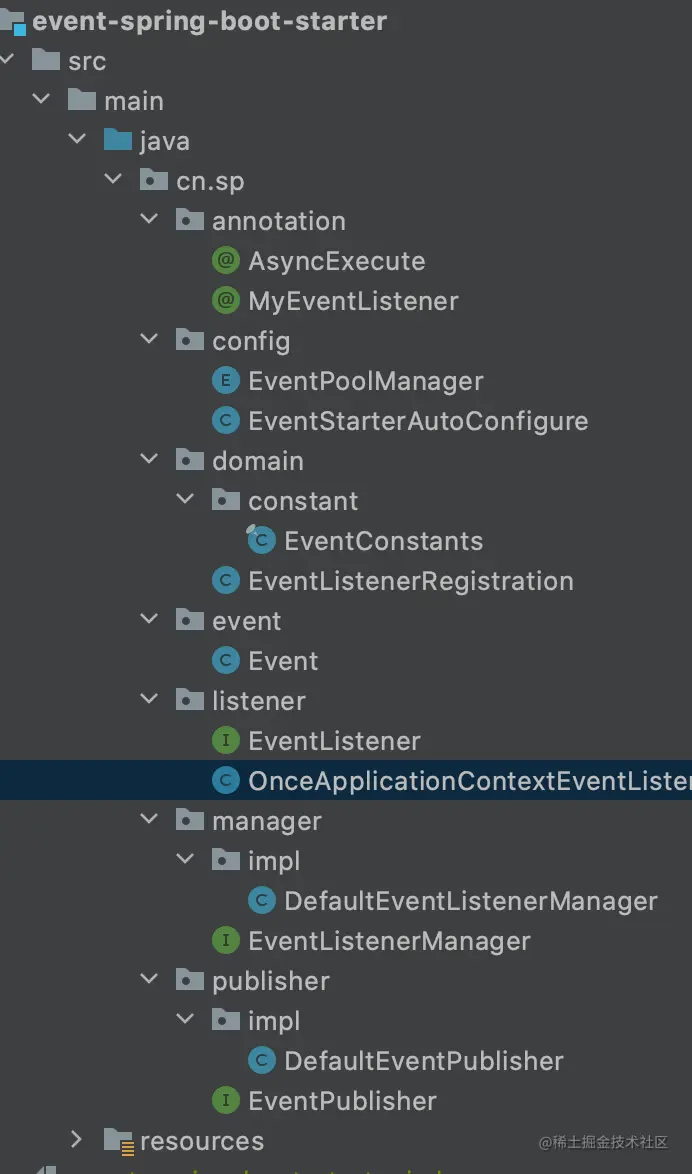Click the constant package folder icon
692x1174 pixels.
225,500
